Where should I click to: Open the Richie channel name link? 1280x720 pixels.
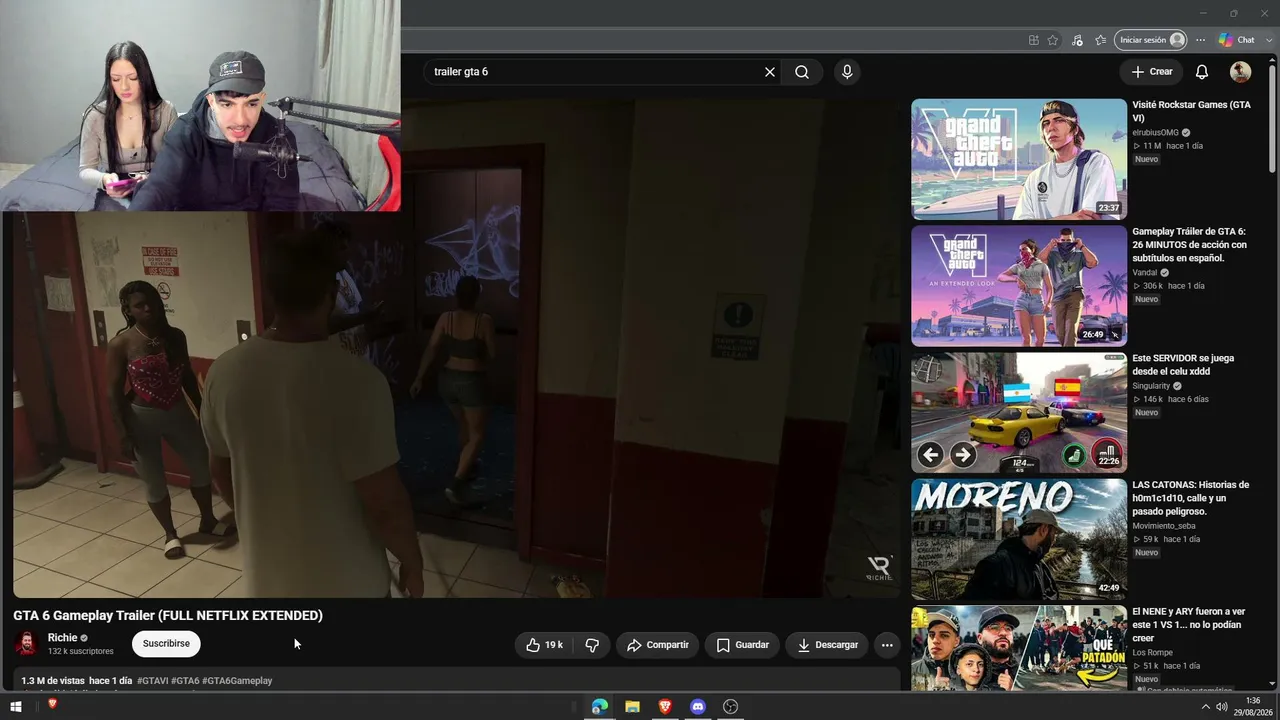coord(62,638)
